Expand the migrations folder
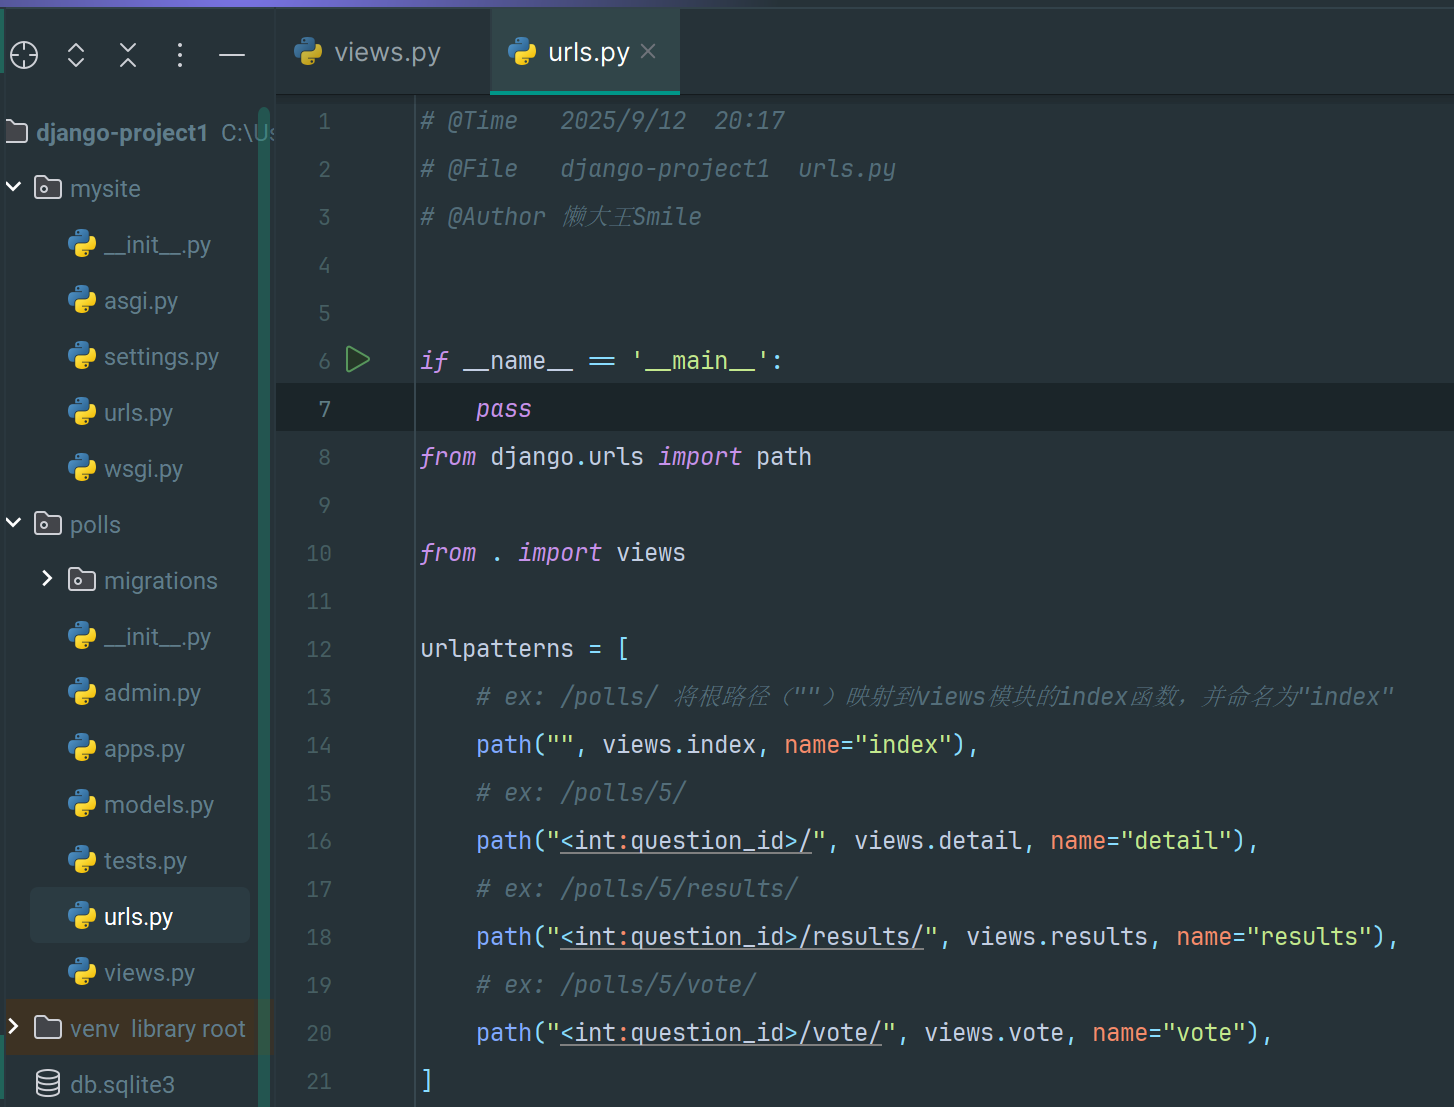 (x=47, y=579)
